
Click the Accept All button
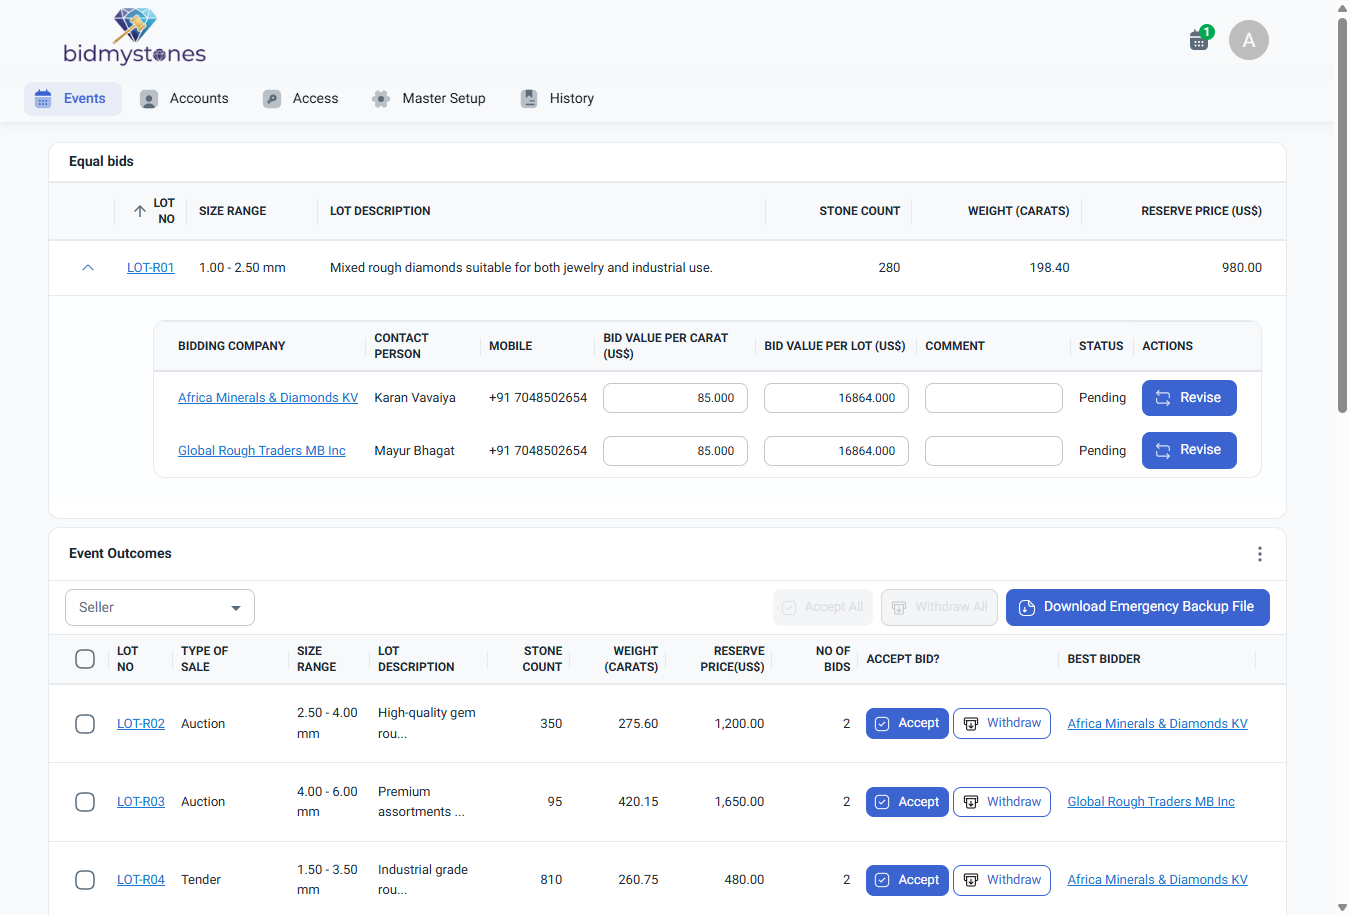pos(823,607)
